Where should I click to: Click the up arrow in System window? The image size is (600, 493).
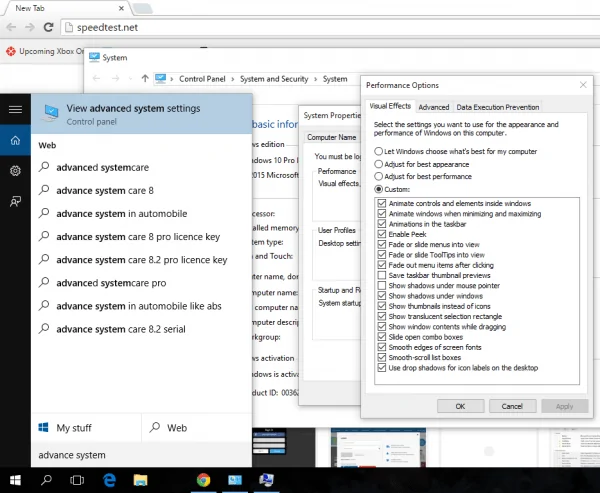click(x=145, y=78)
